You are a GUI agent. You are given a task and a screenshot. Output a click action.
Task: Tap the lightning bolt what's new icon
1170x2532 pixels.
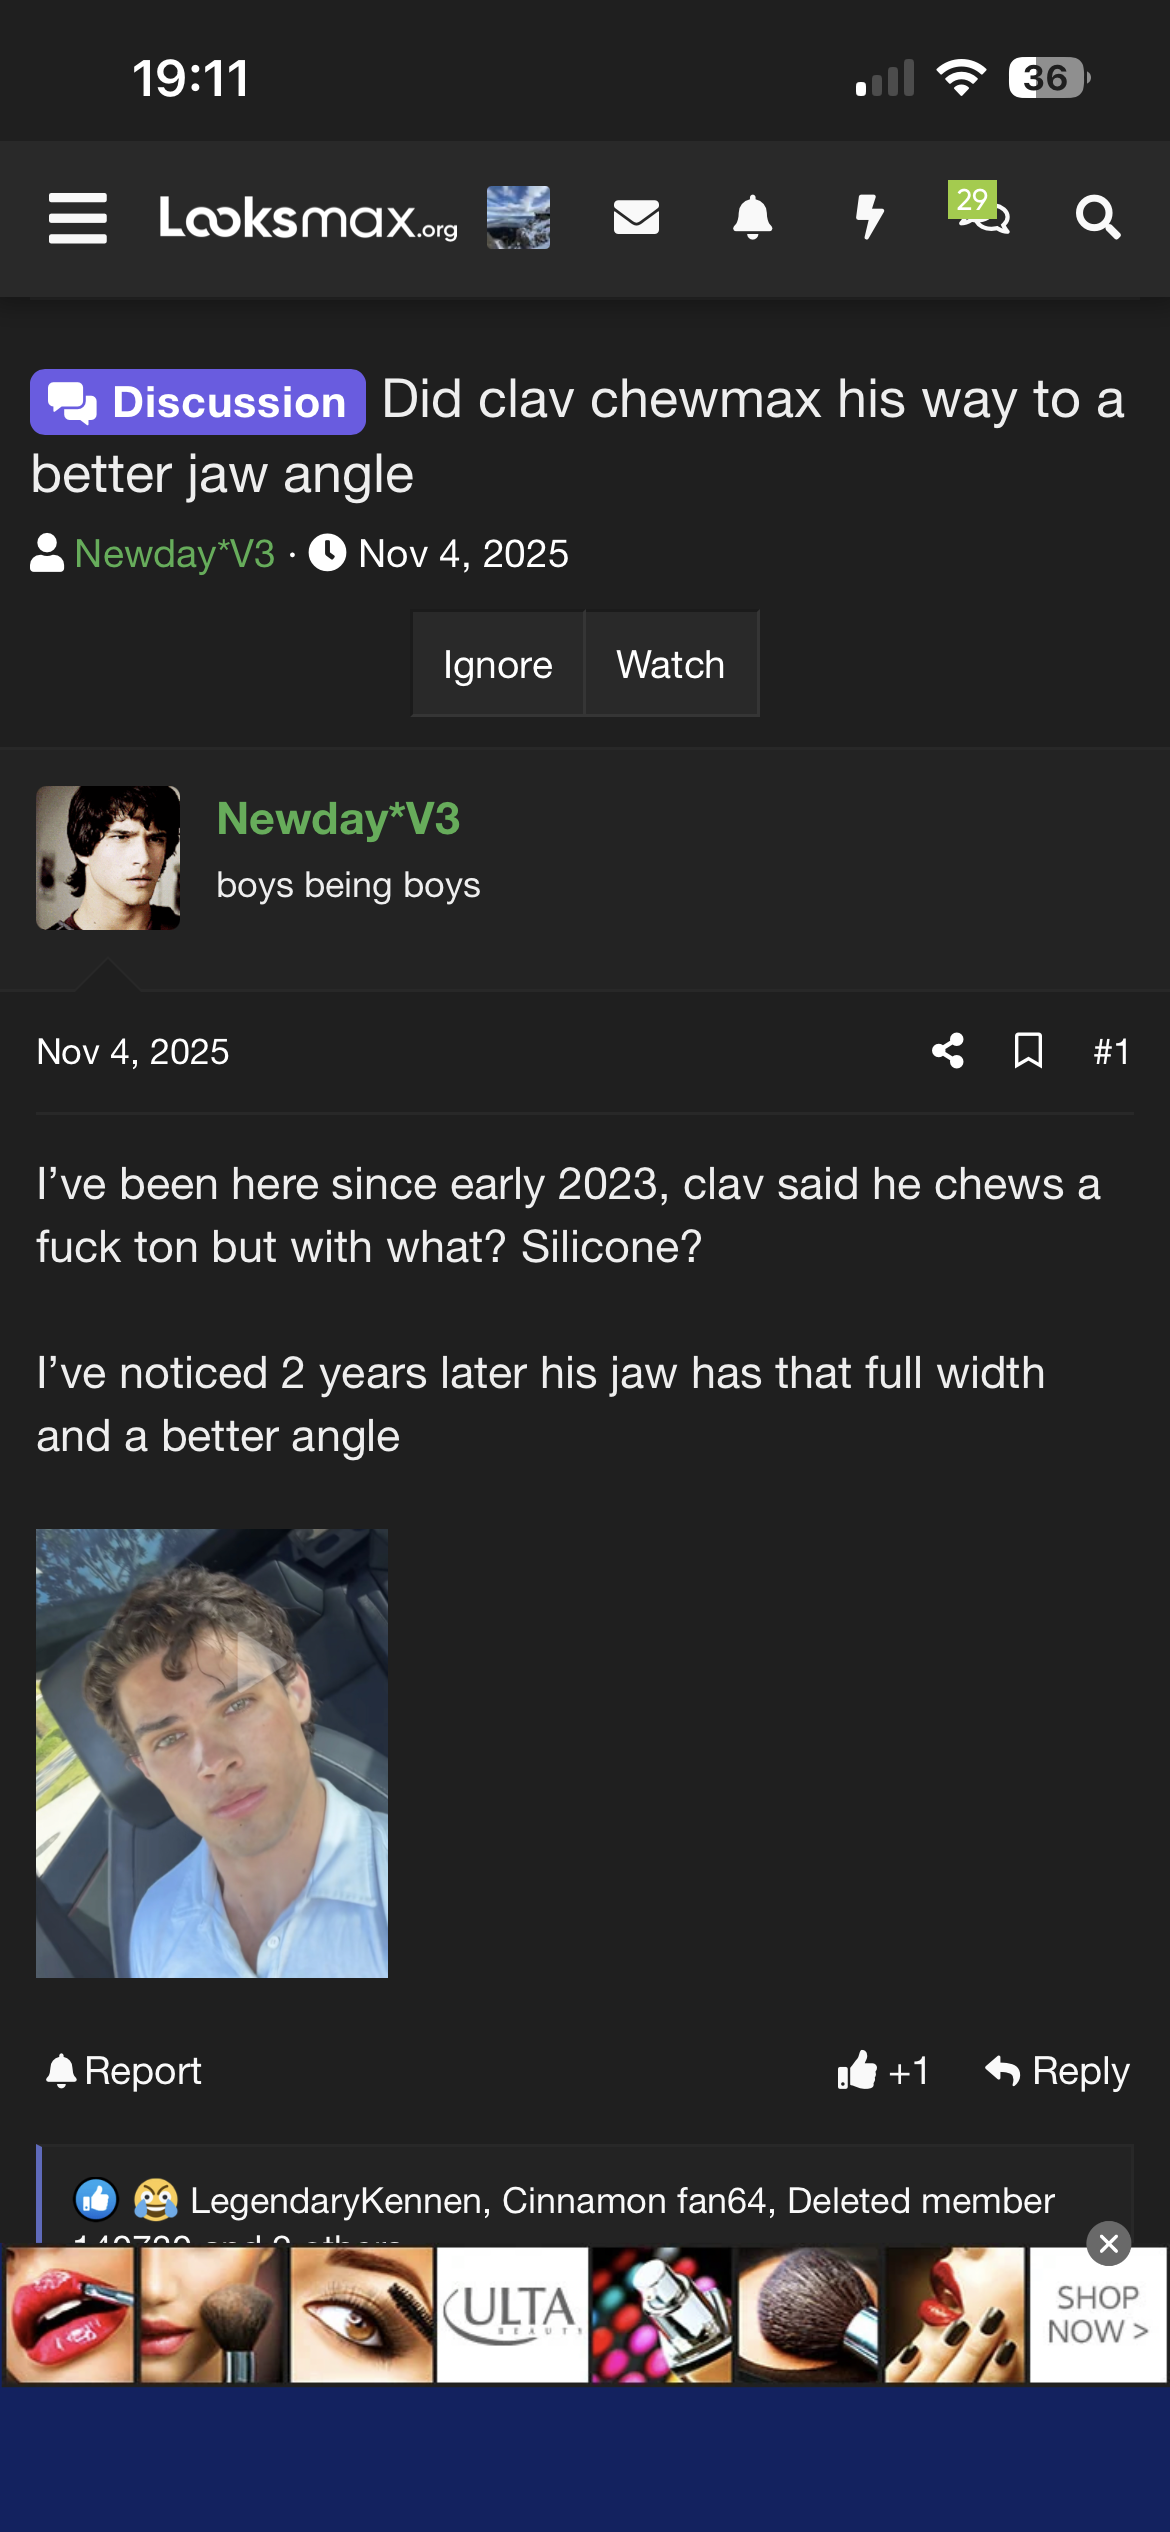[x=869, y=218]
